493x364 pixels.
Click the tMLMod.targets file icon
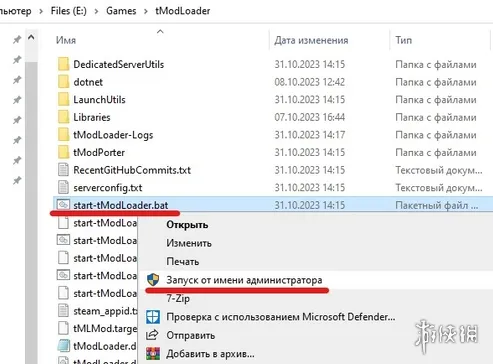pos(63,328)
